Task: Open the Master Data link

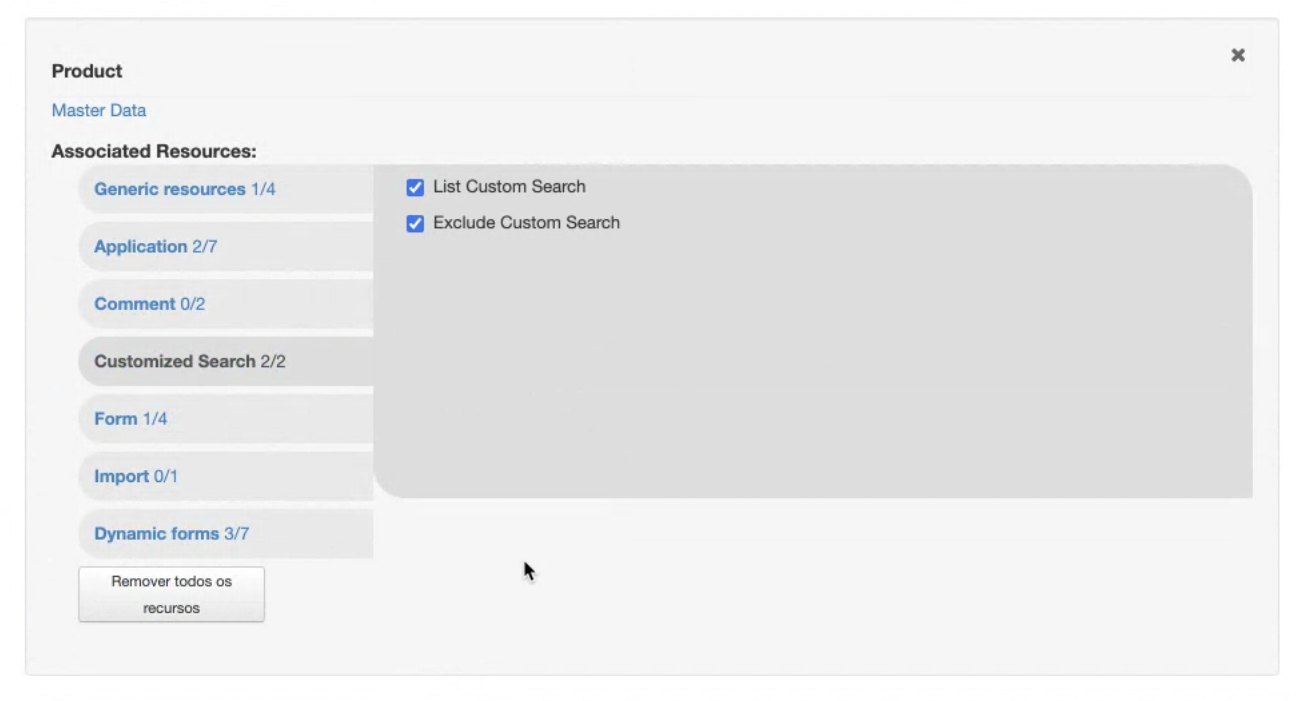Action: pos(98,110)
